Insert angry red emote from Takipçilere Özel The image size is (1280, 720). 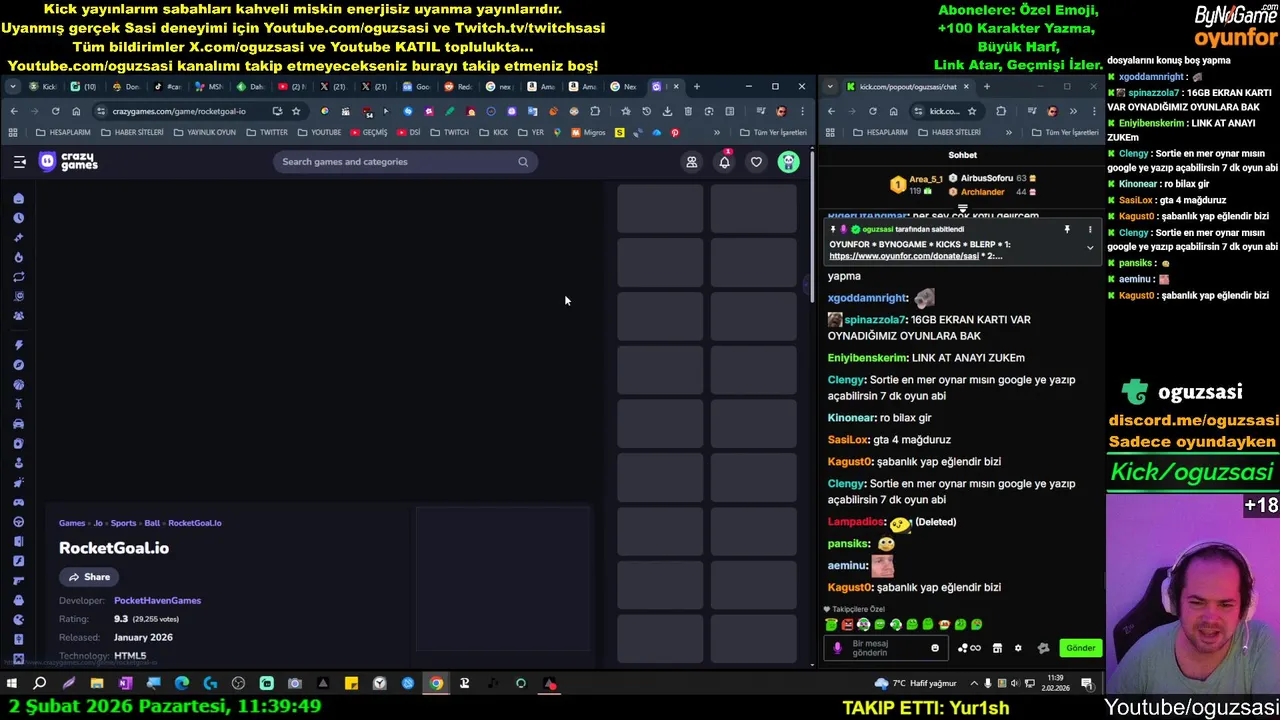click(x=848, y=624)
